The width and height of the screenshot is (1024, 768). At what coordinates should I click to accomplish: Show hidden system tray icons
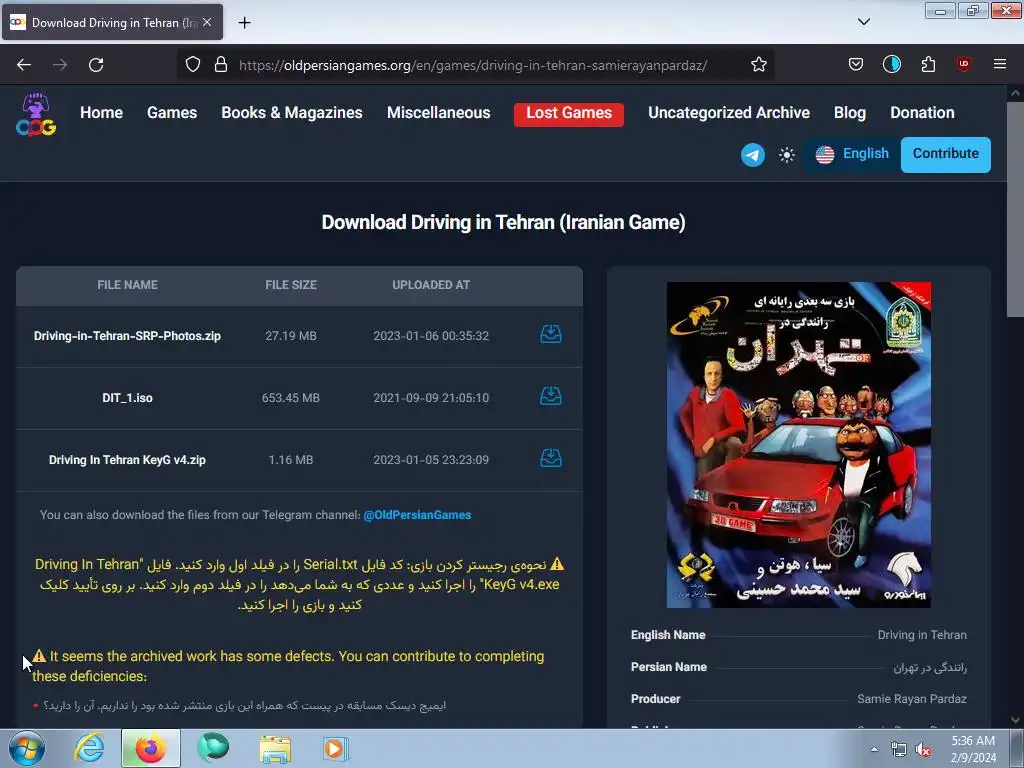tap(874, 749)
